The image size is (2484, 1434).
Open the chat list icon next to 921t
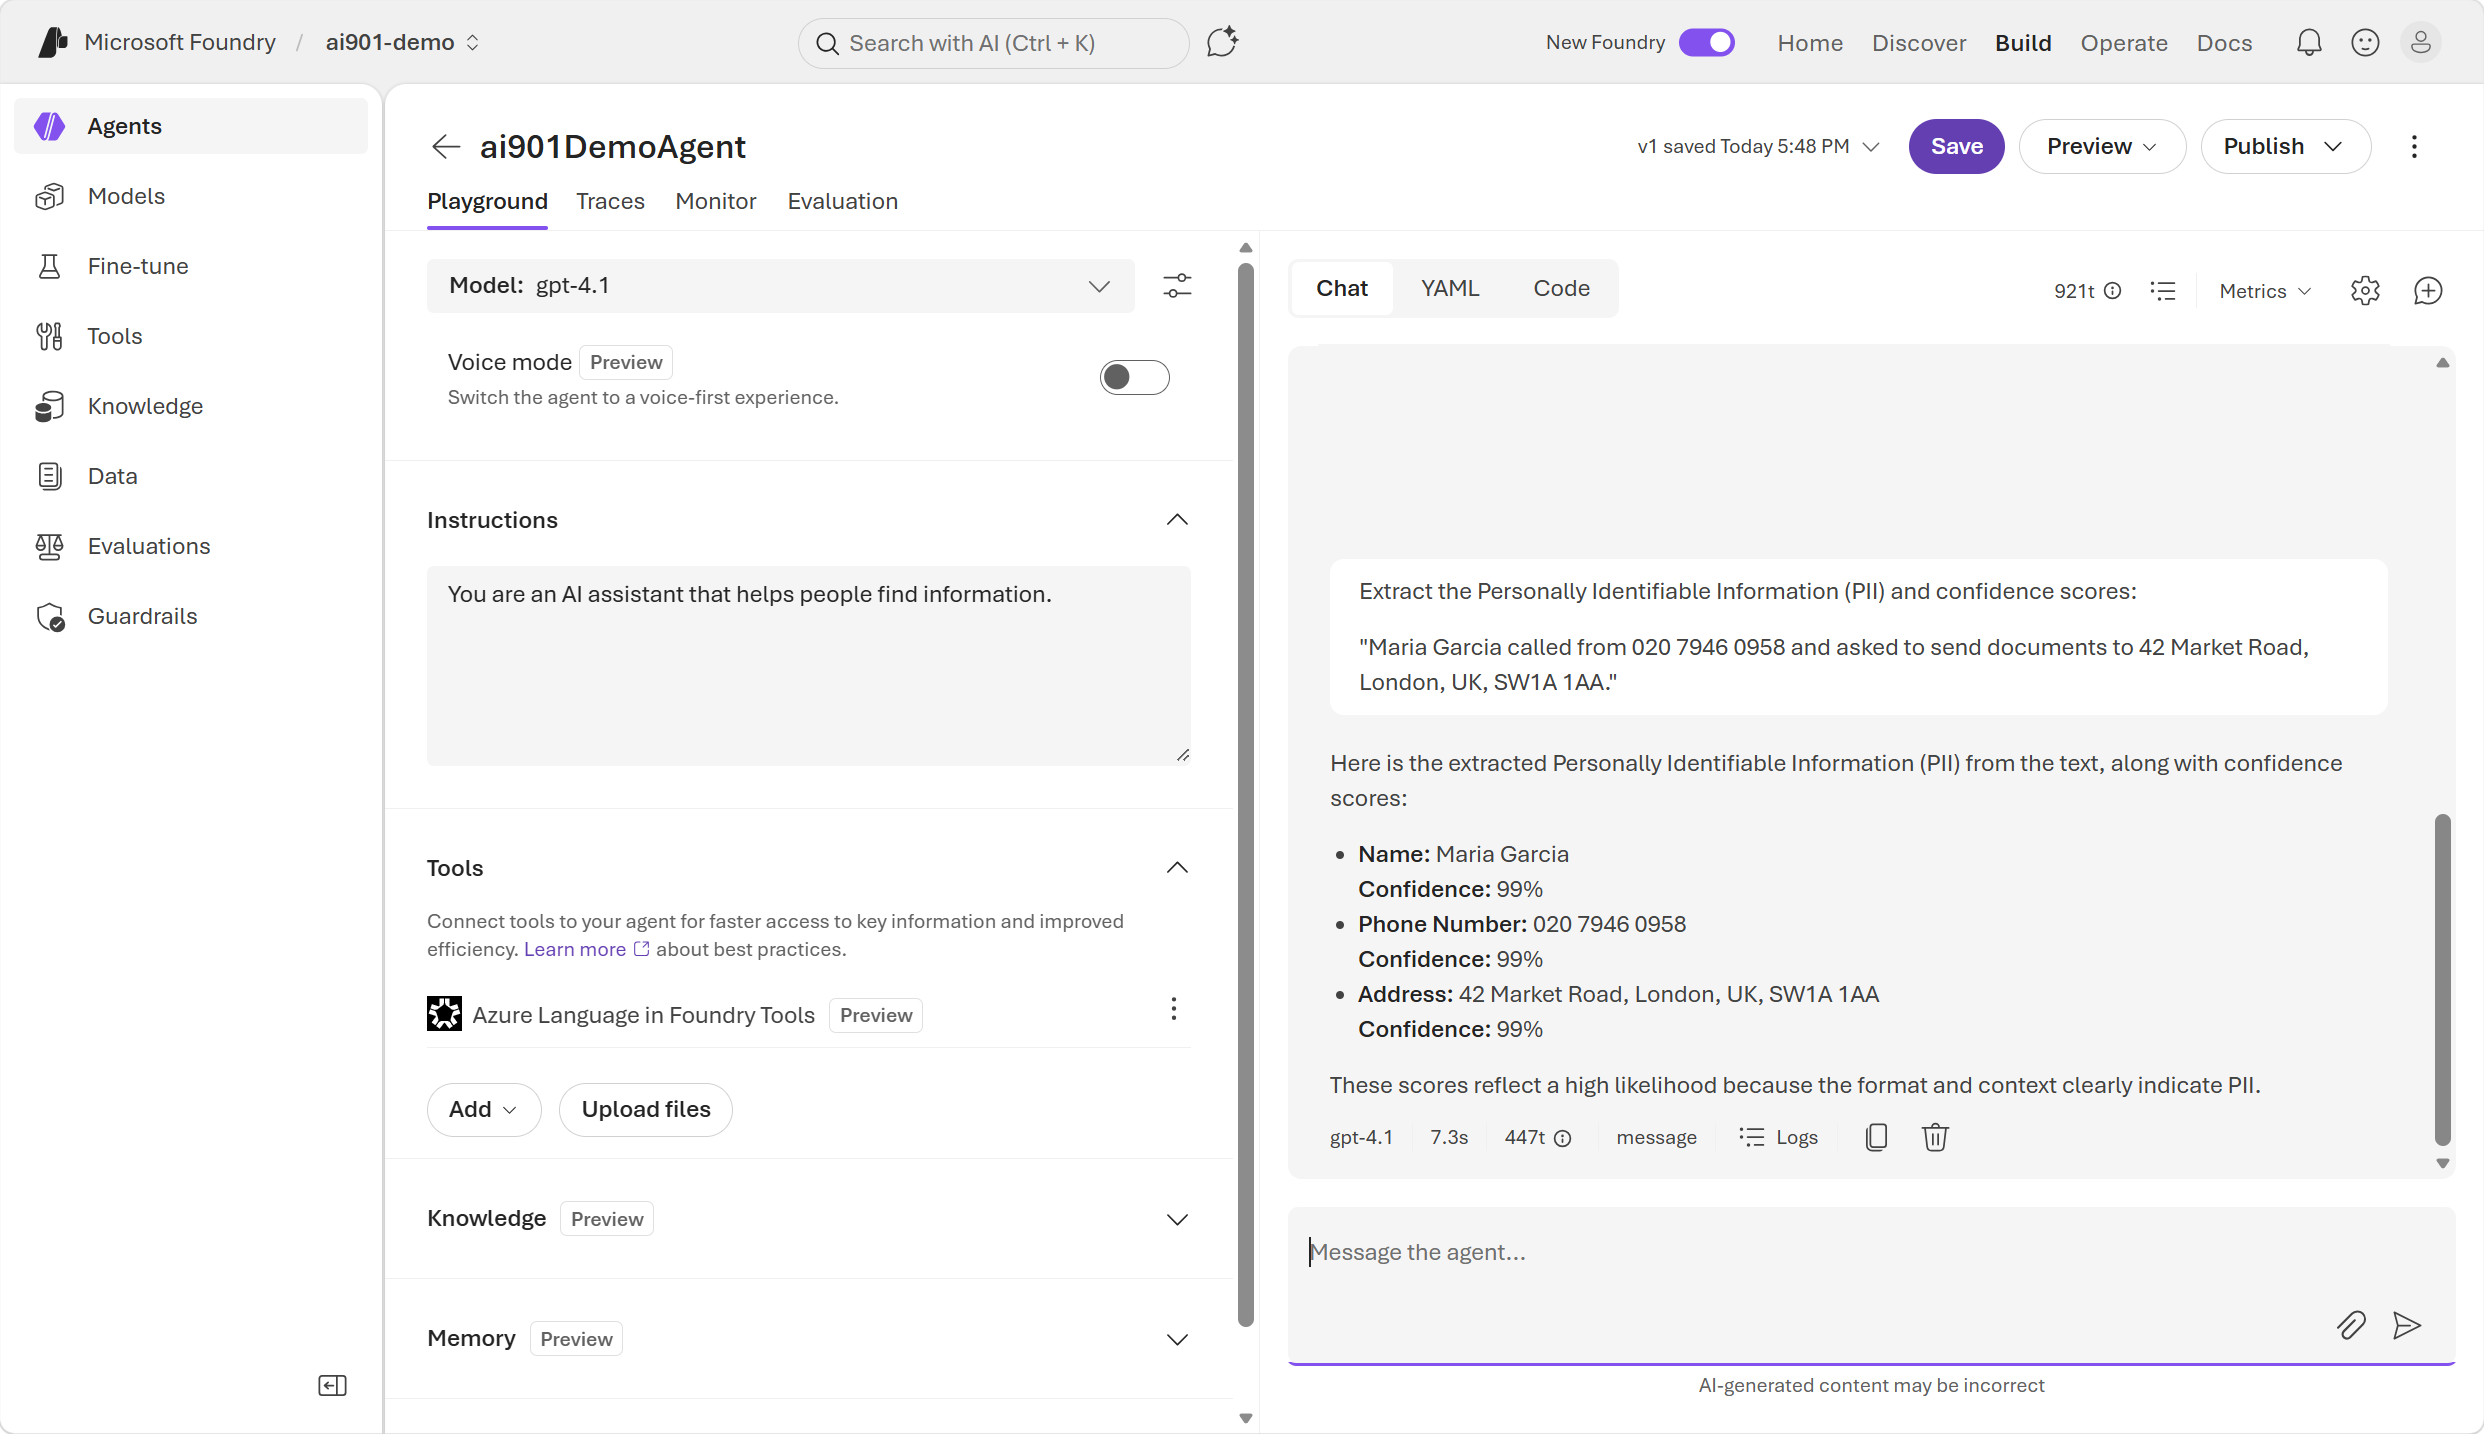pos(2163,291)
